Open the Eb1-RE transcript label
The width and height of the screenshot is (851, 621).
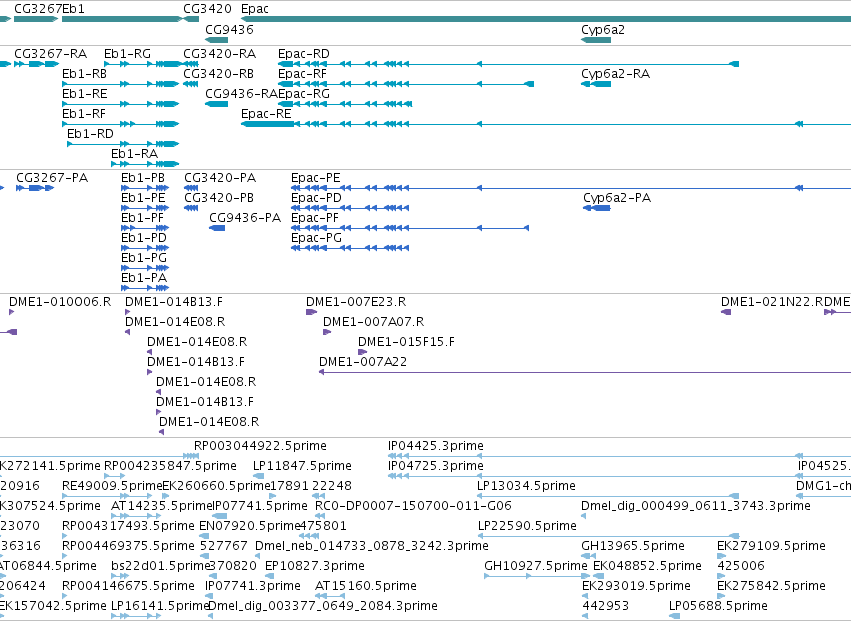[85, 94]
